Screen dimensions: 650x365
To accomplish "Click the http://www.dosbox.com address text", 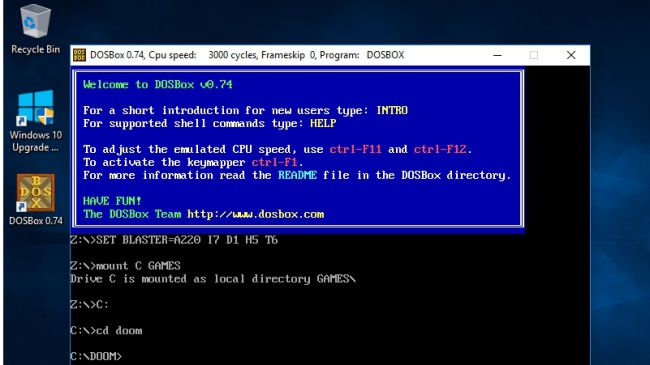I will [255, 214].
